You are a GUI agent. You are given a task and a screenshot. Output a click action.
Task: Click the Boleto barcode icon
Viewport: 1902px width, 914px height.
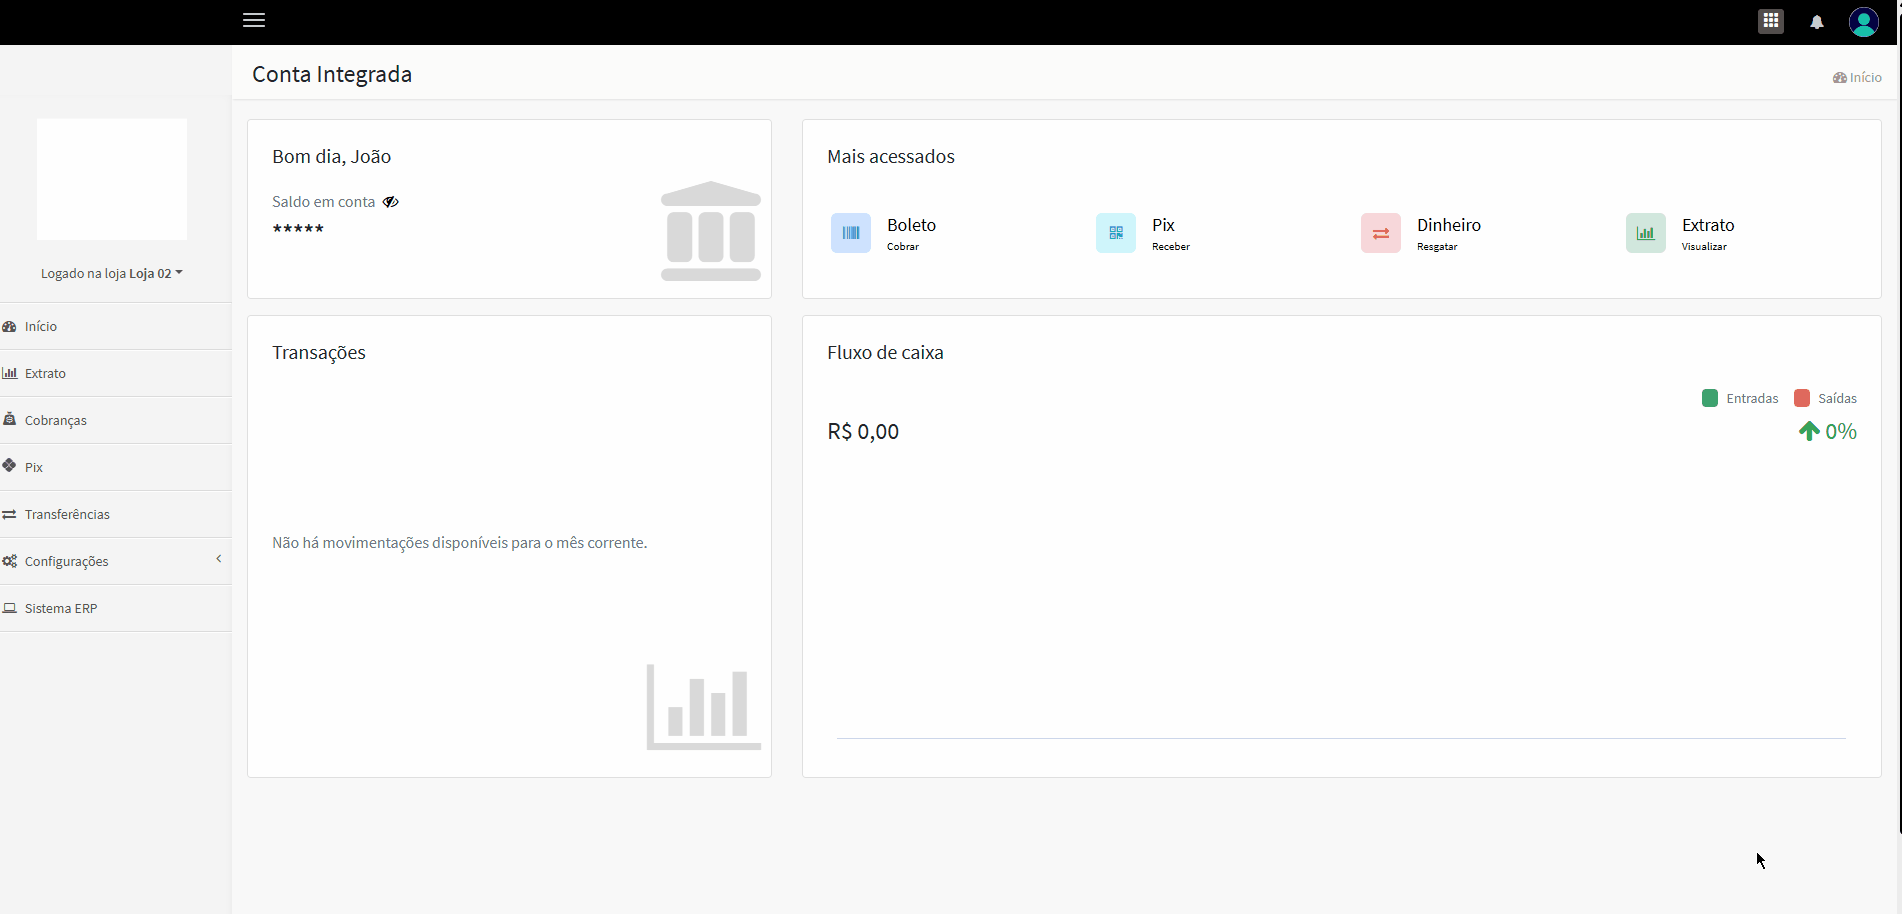pos(851,233)
